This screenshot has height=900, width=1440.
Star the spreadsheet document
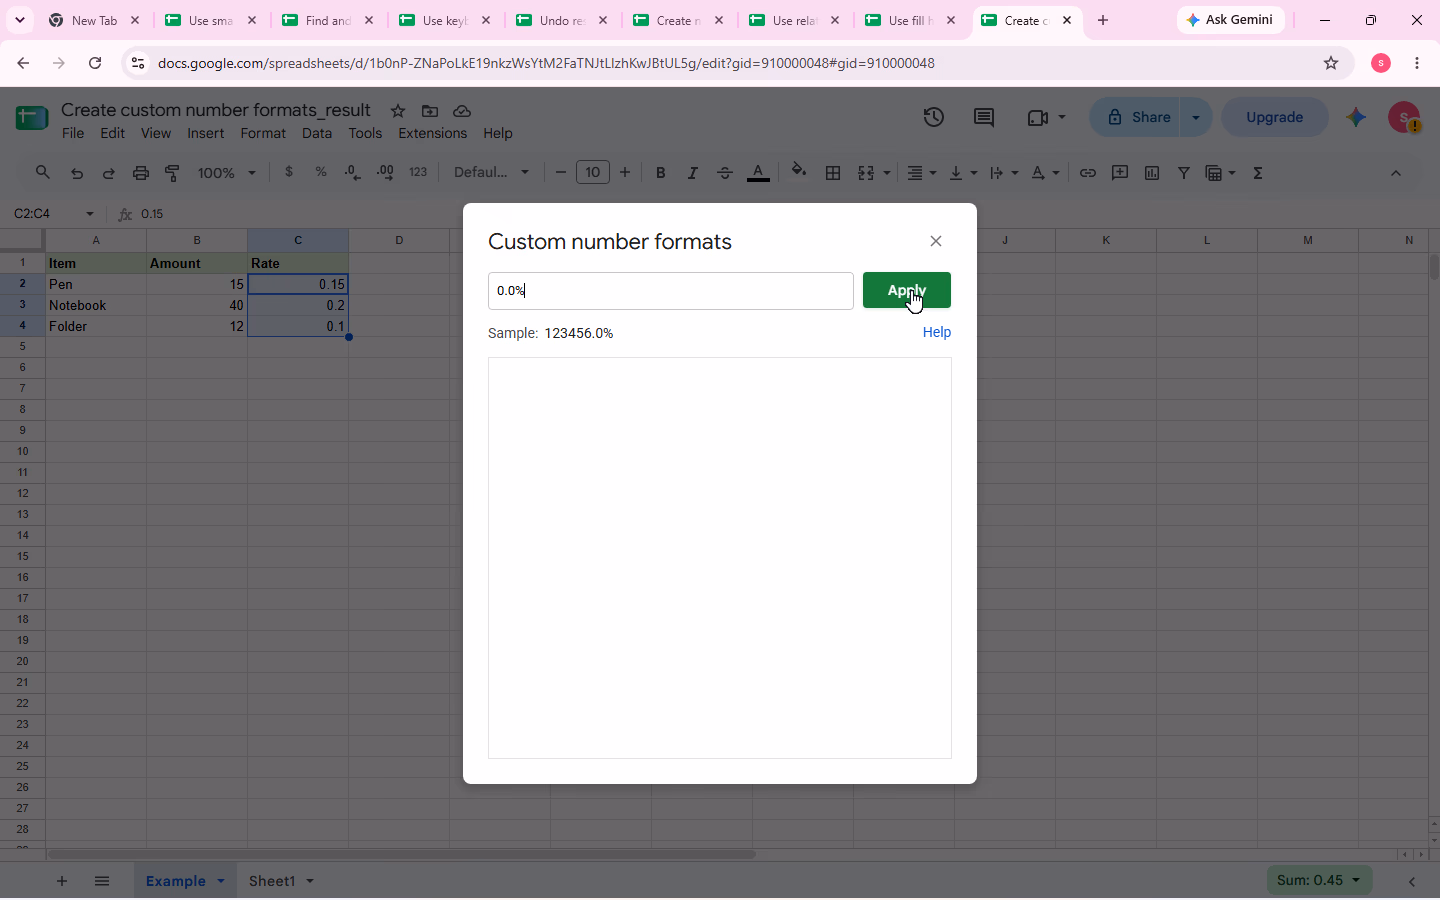(398, 111)
